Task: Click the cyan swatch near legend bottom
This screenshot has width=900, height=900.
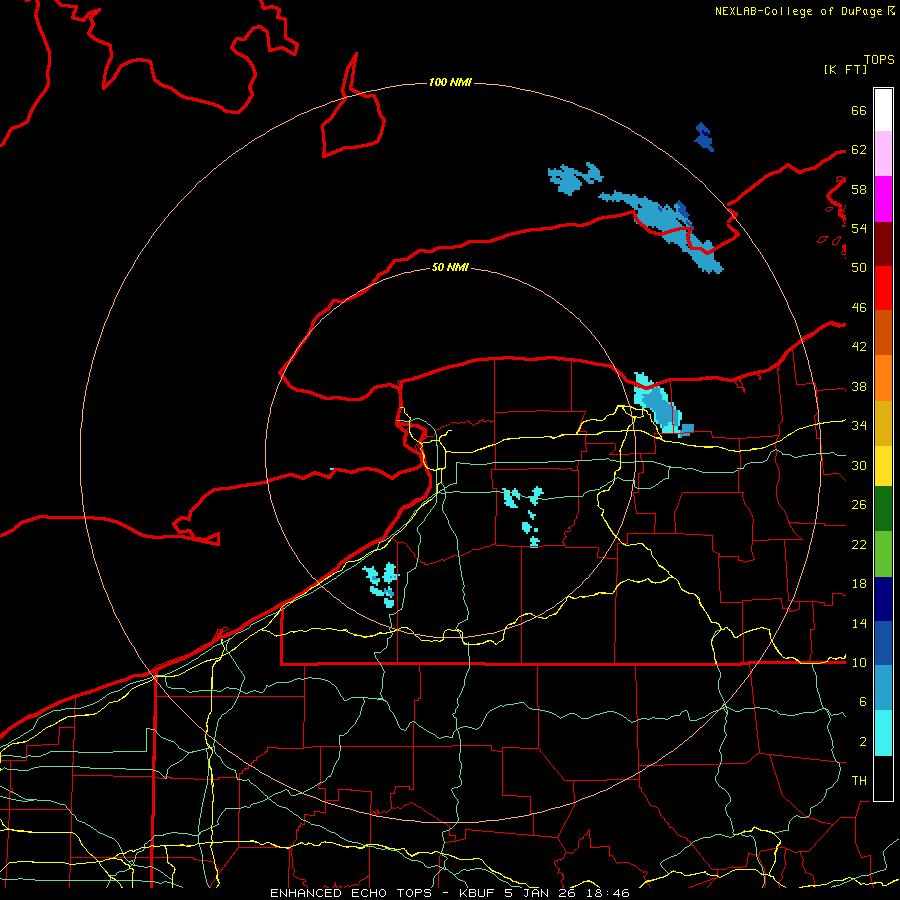Action: point(883,733)
